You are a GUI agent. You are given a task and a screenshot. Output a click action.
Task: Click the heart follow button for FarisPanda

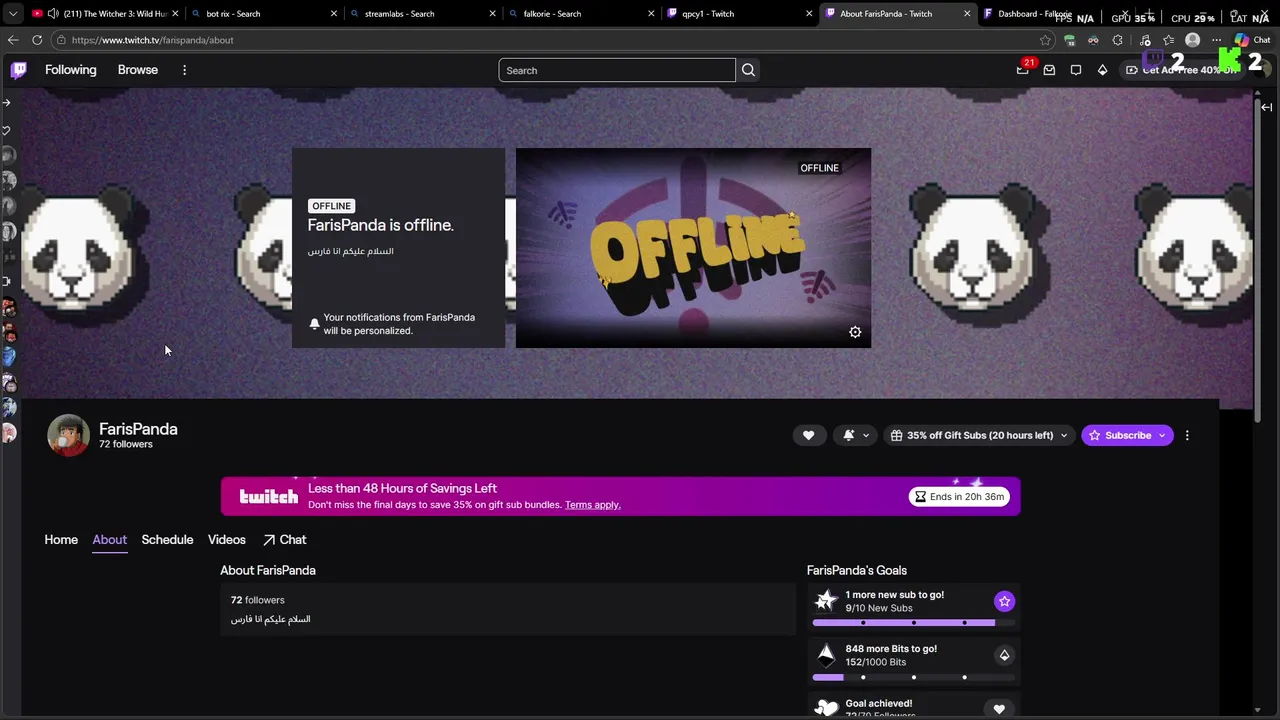tap(808, 435)
